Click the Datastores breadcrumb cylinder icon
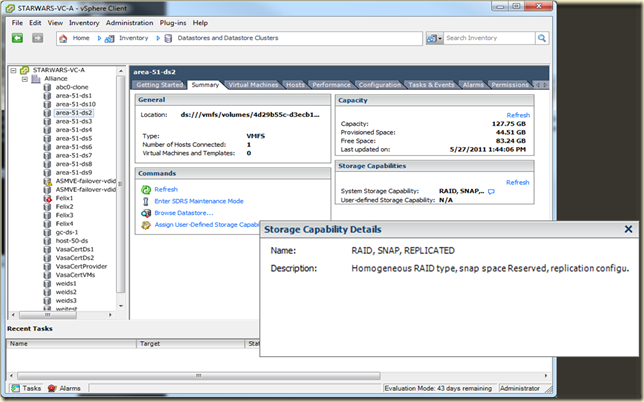The height and width of the screenshot is (402, 644). [x=168, y=39]
